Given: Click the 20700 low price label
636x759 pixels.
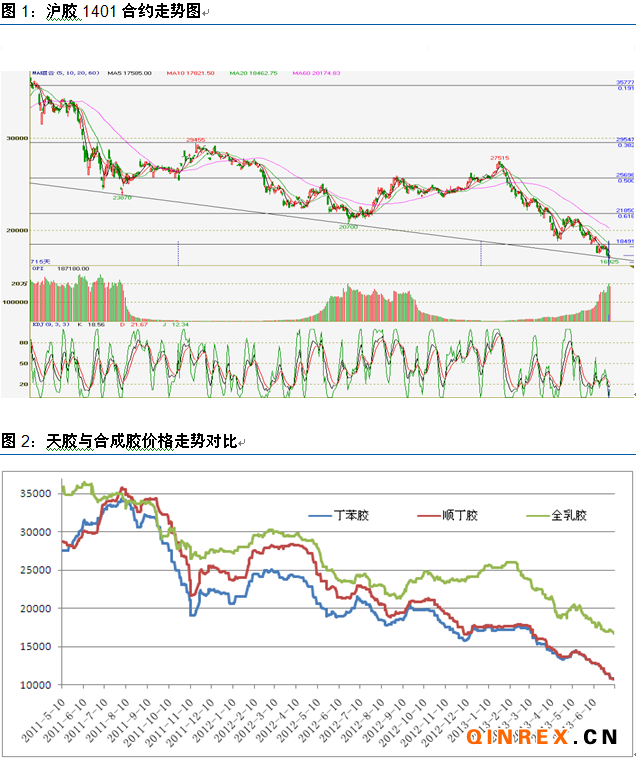Looking at the screenshot, I should (x=348, y=227).
